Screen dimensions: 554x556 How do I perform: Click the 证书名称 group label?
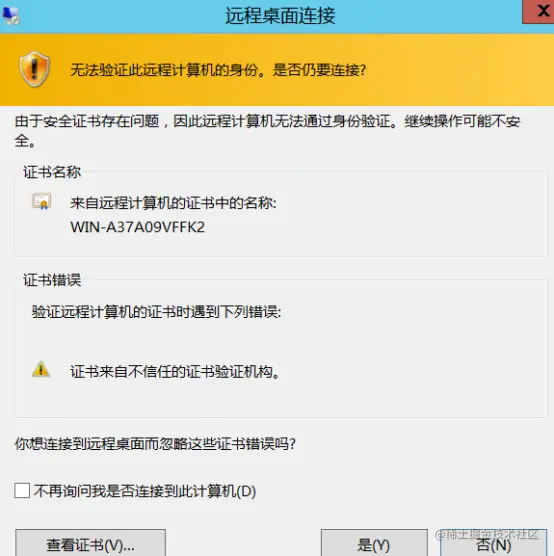pos(52,172)
